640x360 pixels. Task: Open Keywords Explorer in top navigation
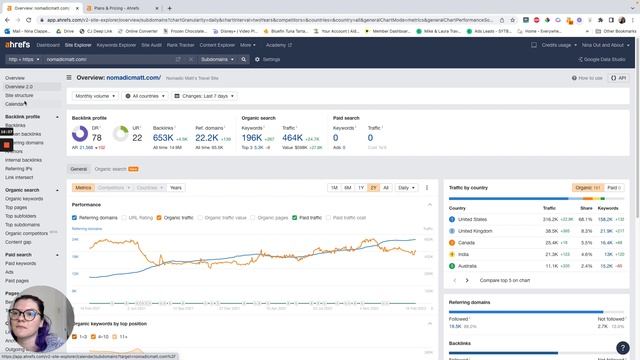coord(116,45)
